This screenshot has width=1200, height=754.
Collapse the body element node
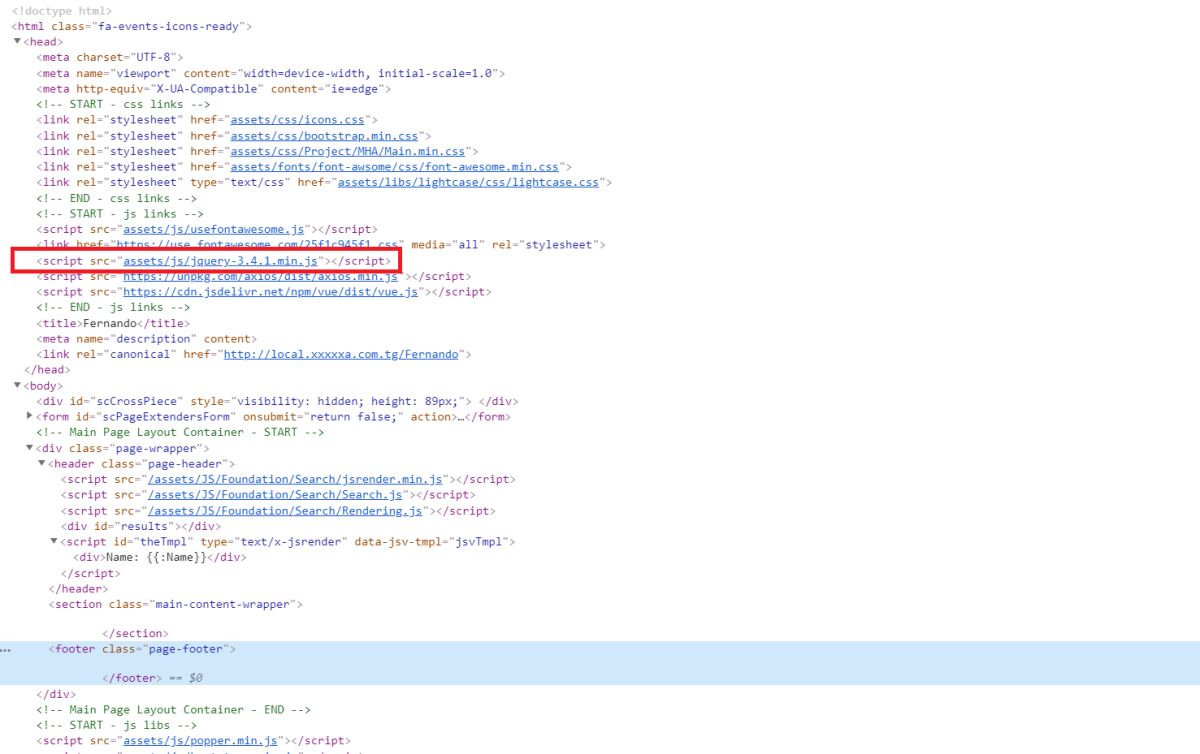click(17, 386)
